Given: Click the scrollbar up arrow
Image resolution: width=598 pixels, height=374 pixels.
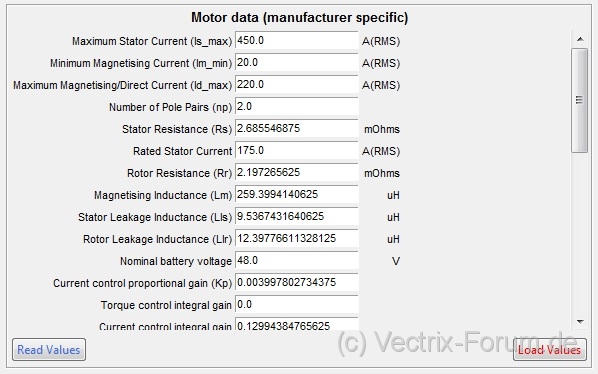Looking at the screenshot, I should click(580, 39).
